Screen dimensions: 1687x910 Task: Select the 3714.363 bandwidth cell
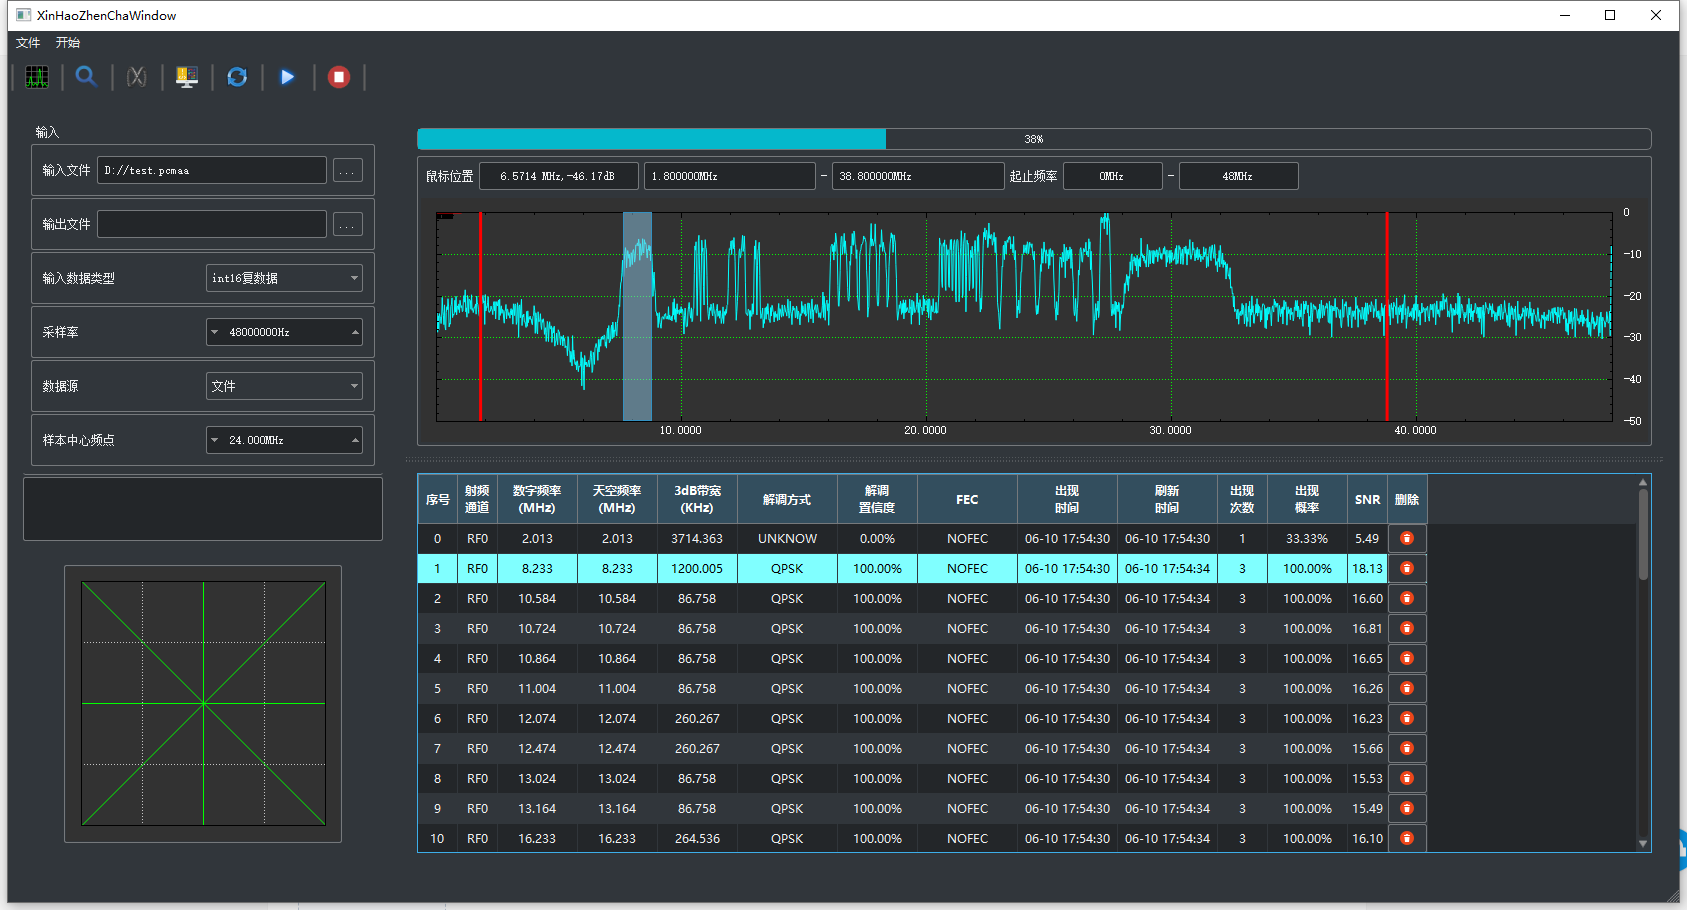pos(697,538)
